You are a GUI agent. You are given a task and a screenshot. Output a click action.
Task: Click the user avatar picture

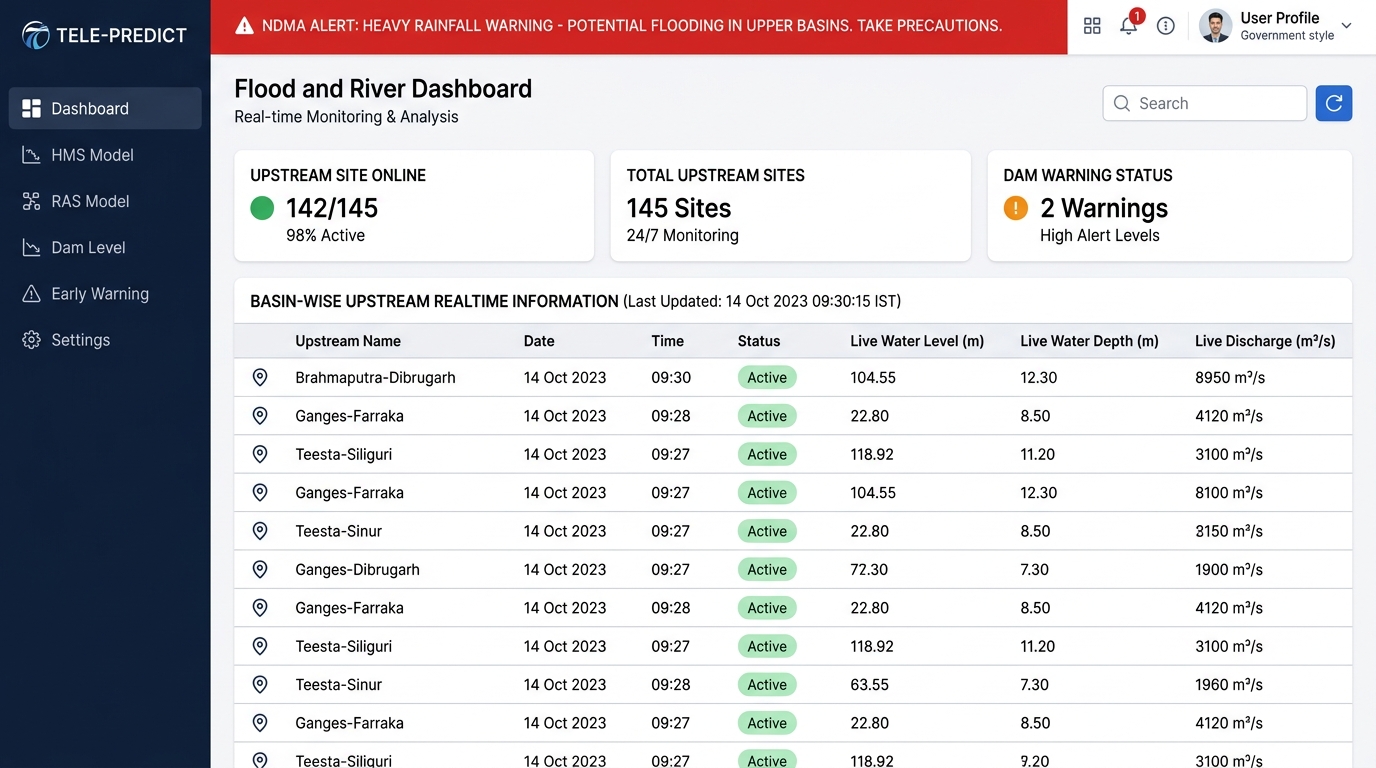pyautogui.click(x=1216, y=26)
